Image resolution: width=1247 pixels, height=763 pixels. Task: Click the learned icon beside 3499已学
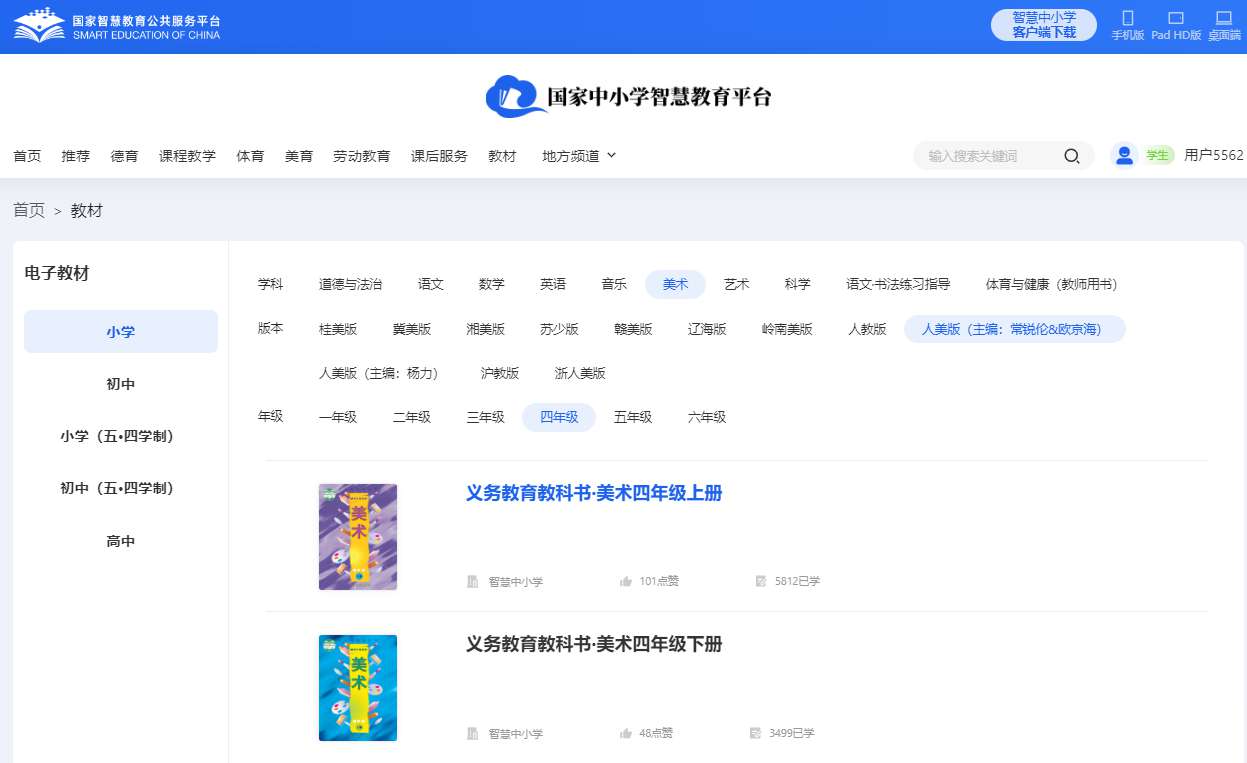[756, 733]
